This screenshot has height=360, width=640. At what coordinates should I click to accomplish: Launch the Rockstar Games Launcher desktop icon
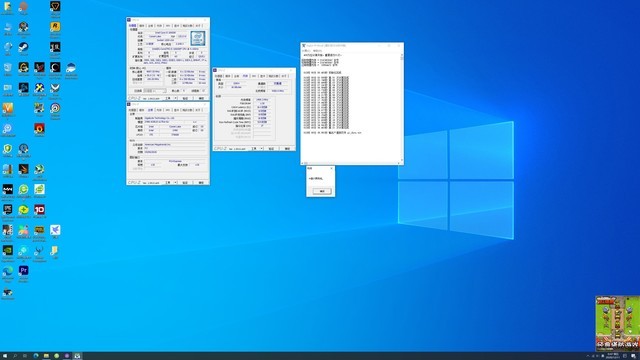[x=55, y=28]
